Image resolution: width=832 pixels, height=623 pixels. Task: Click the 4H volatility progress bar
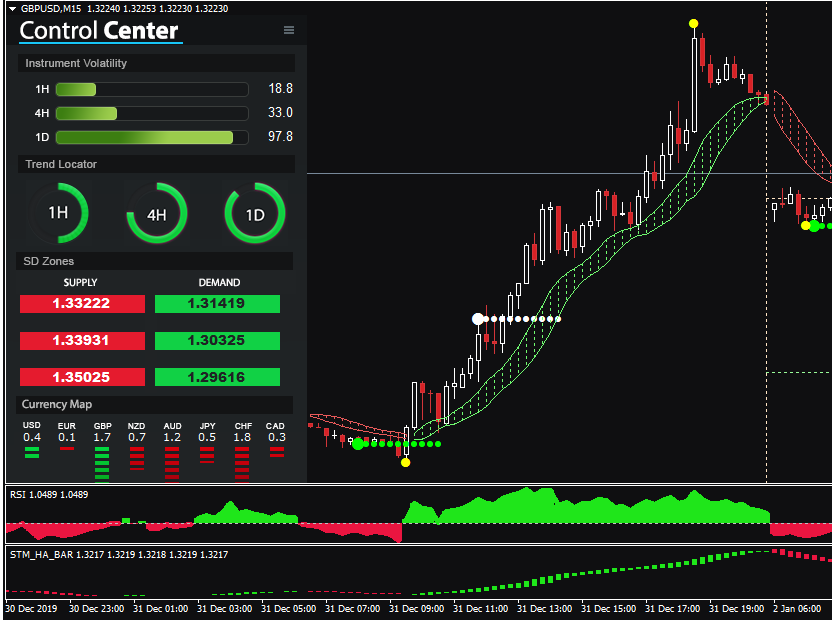151,113
